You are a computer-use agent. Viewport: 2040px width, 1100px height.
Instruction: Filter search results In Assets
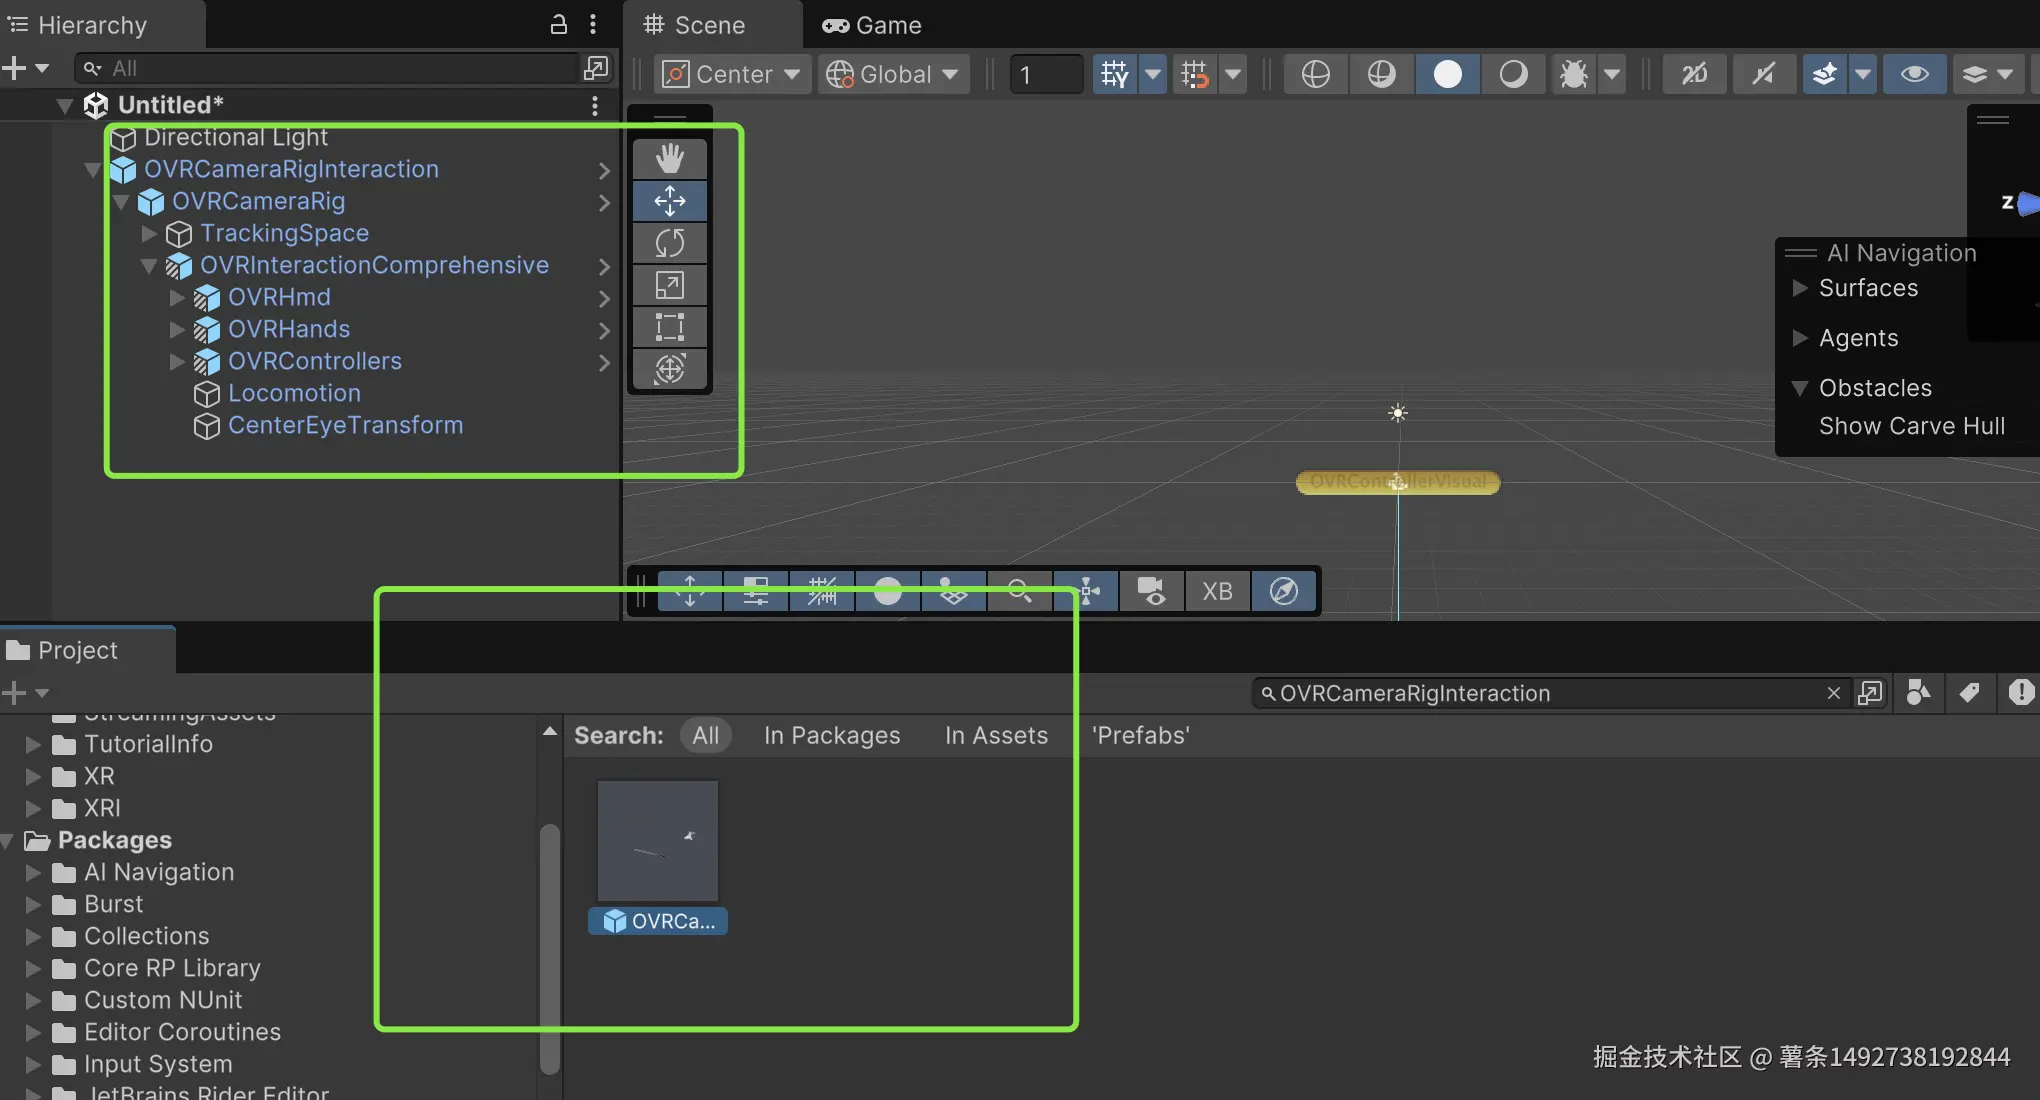click(996, 735)
